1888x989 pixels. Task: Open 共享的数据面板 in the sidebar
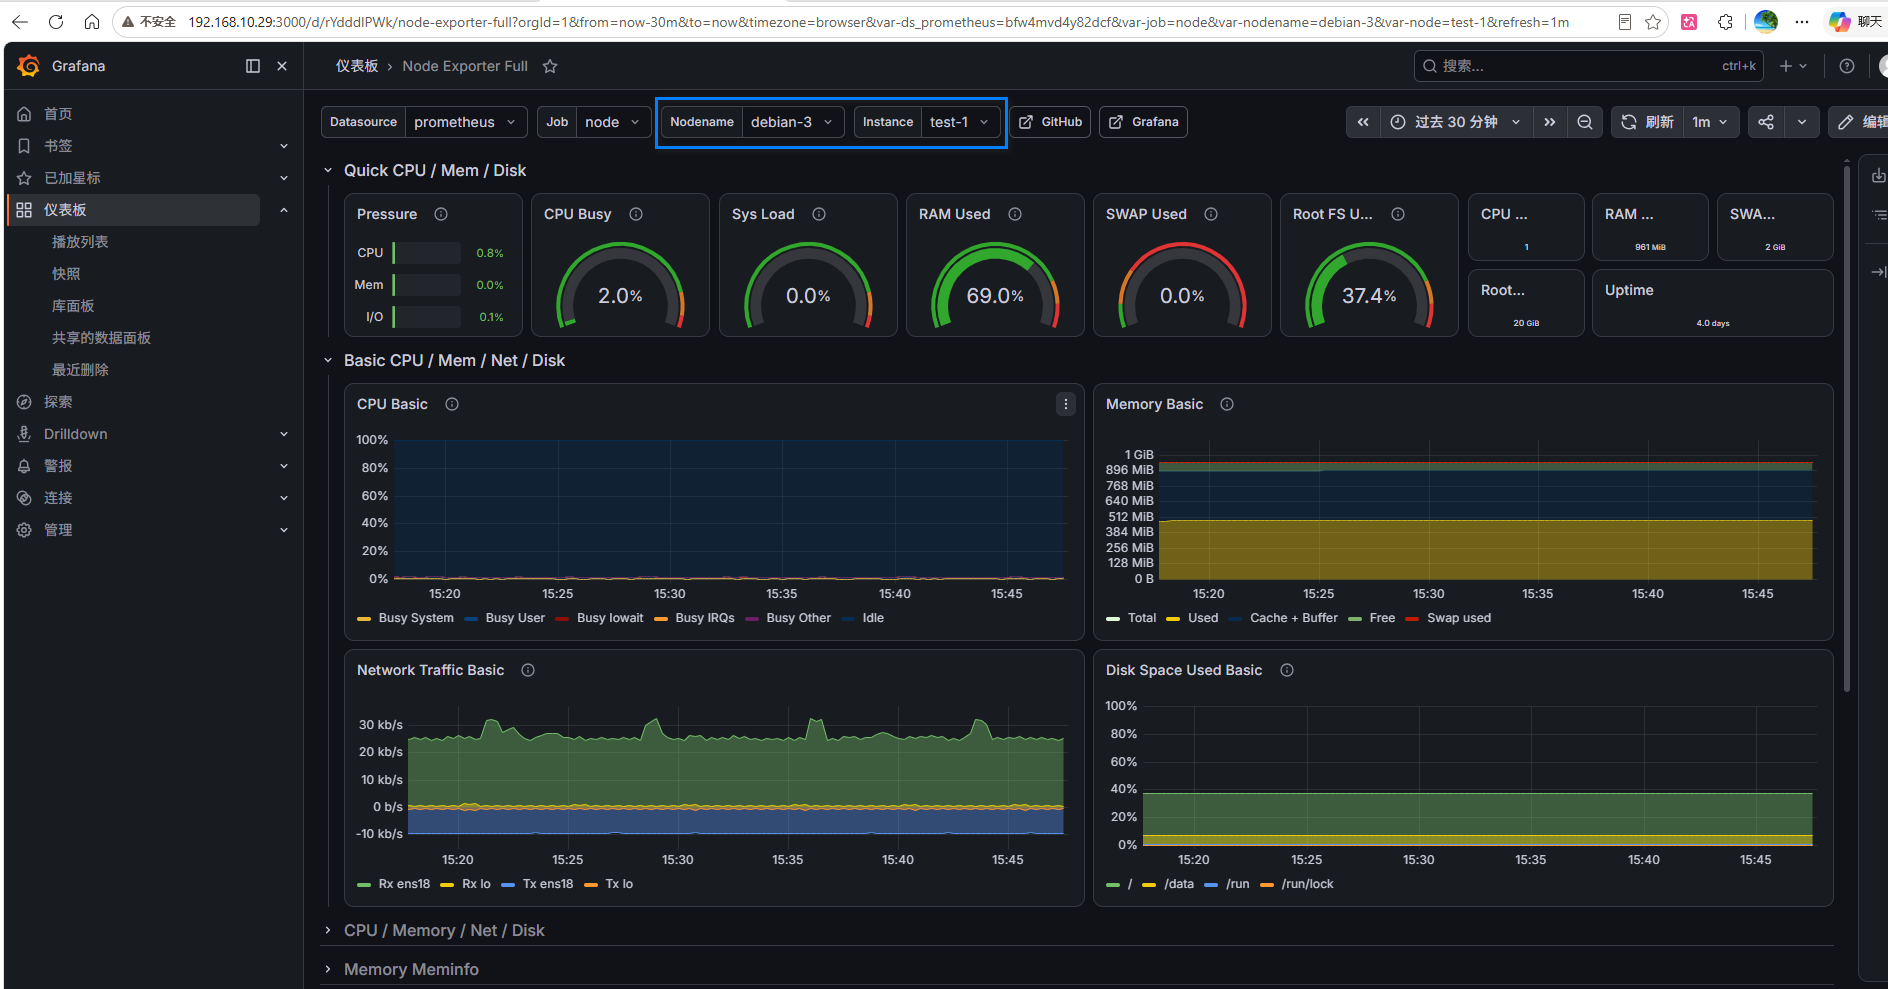pyautogui.click(x=101, y=338)
